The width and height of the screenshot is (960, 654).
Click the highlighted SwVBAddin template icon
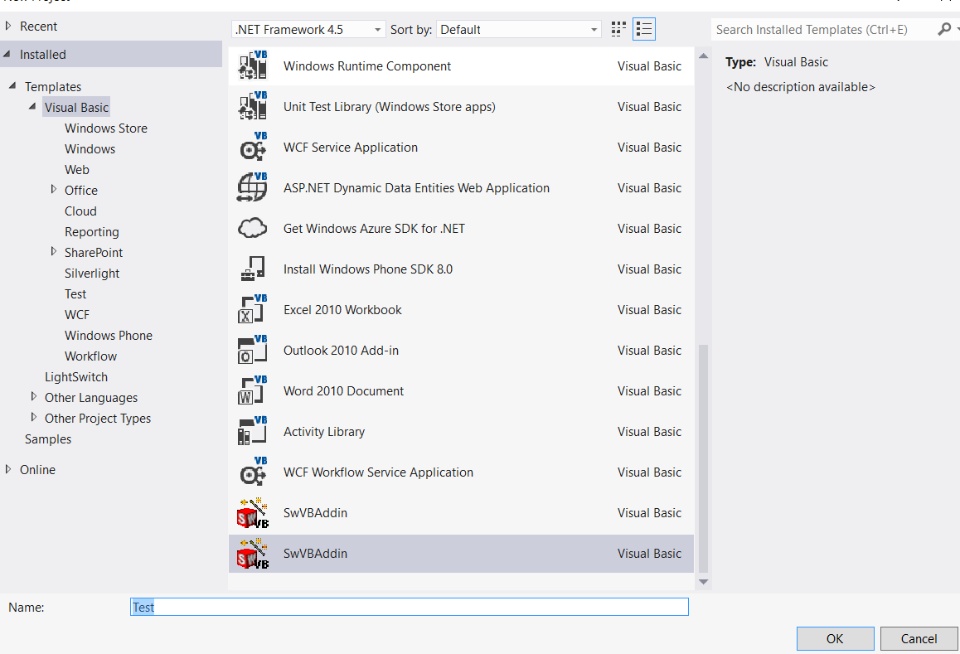pyautogui.click(x=252, y=554)
